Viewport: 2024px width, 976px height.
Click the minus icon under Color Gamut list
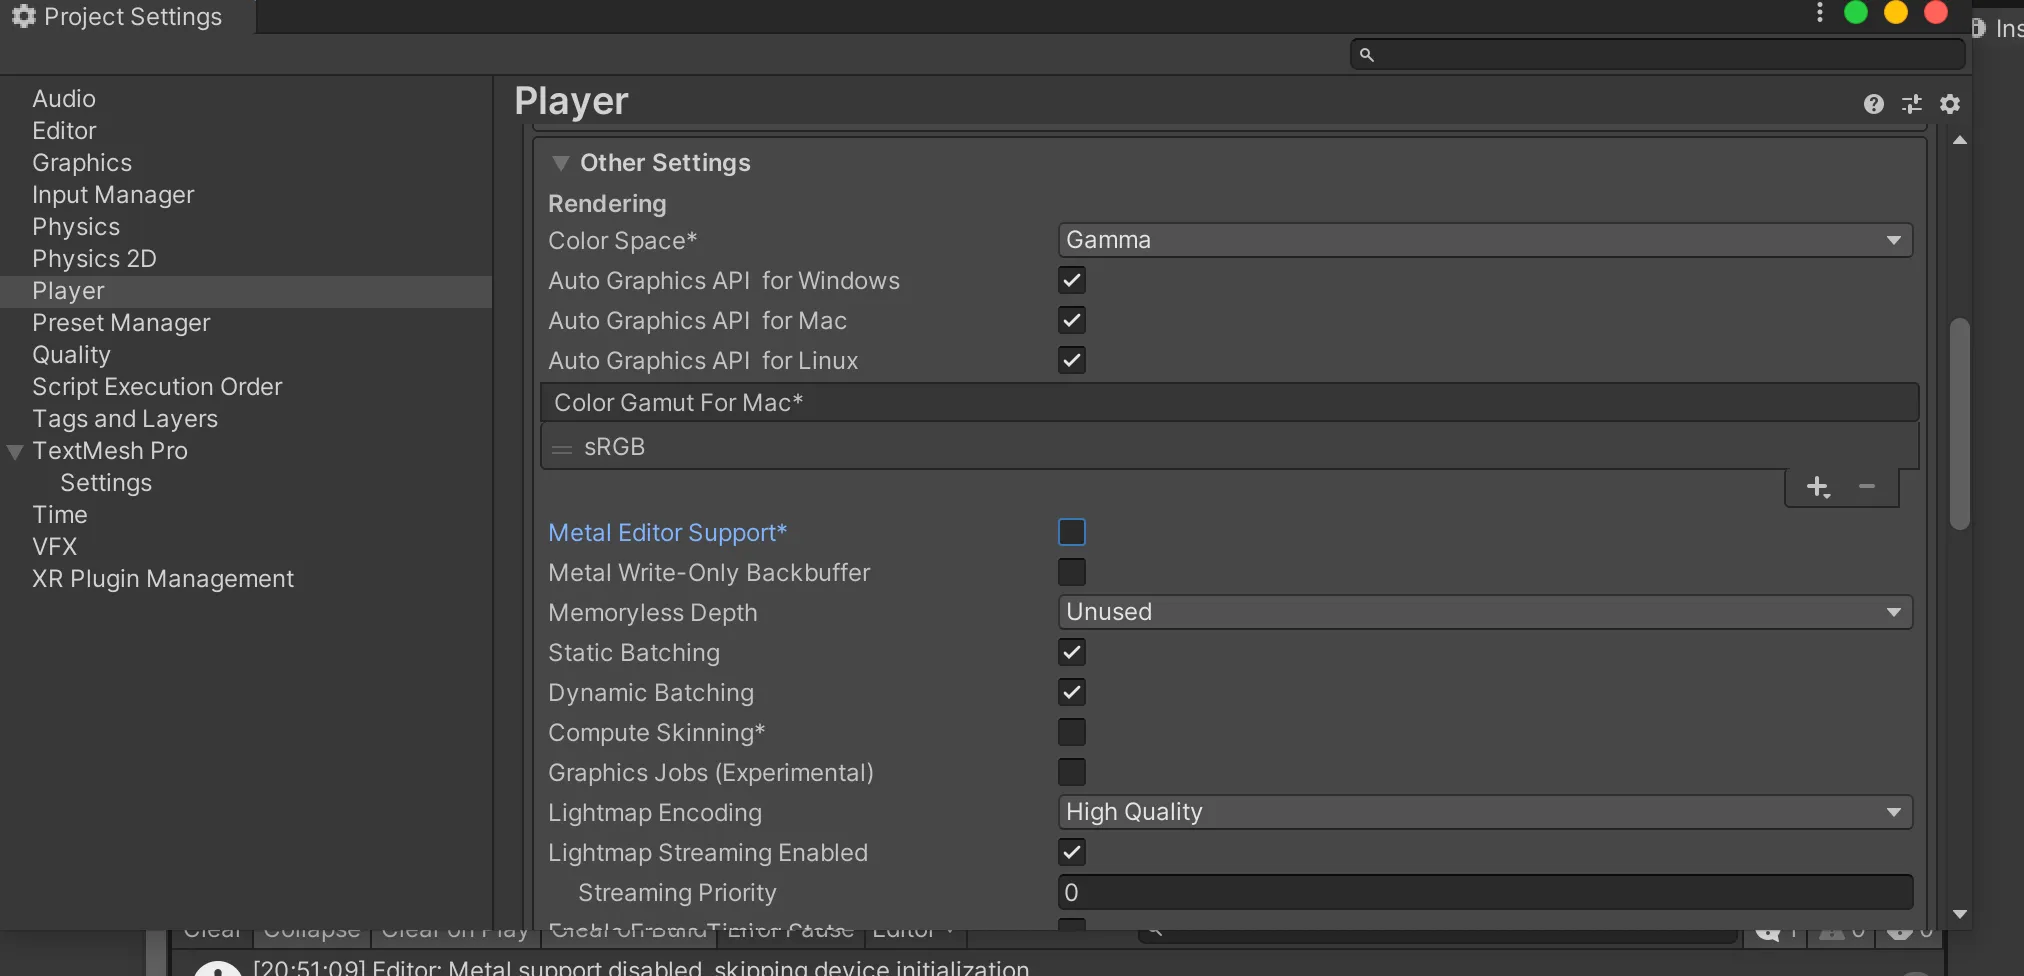pyautogui.click(x=1866, y=487)
